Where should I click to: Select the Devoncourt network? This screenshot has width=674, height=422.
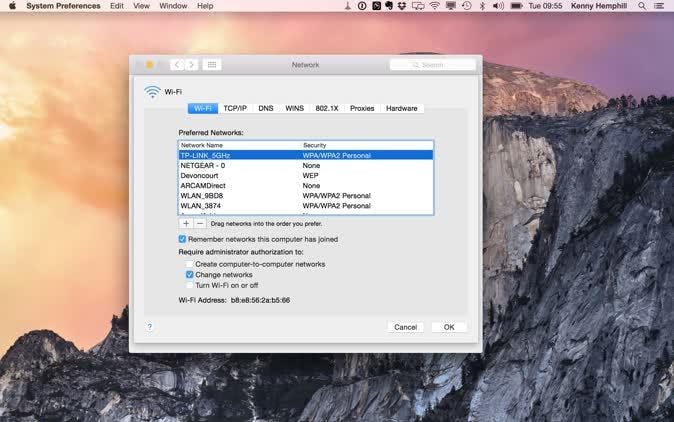point(306,176)
